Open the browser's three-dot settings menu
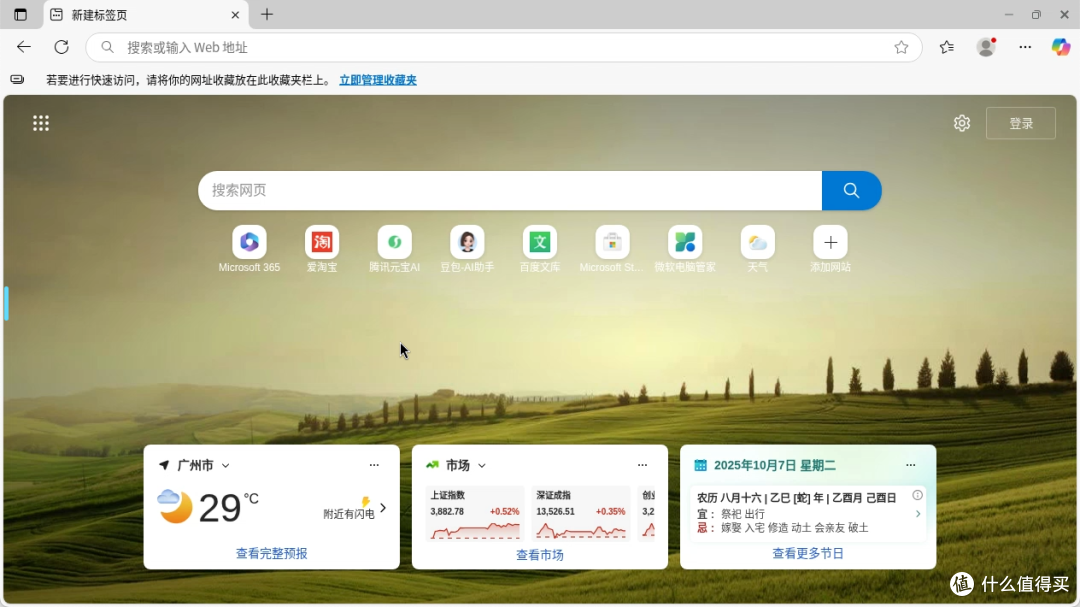This screenshot has height=607, width=1080. coord(1025,47)
